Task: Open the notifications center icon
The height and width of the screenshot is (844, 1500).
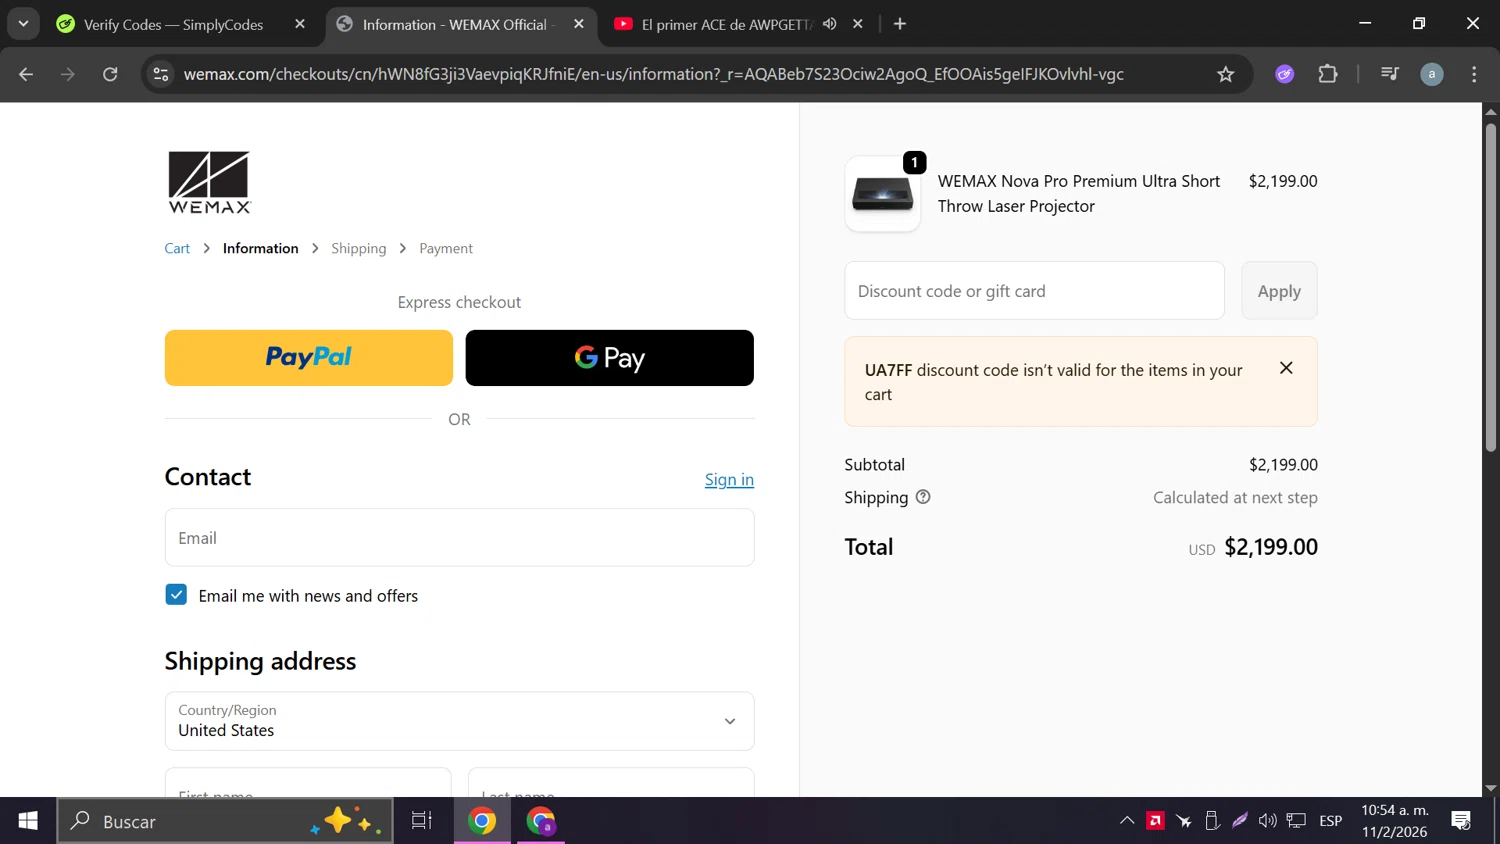Action: (x=1461, y=821)
